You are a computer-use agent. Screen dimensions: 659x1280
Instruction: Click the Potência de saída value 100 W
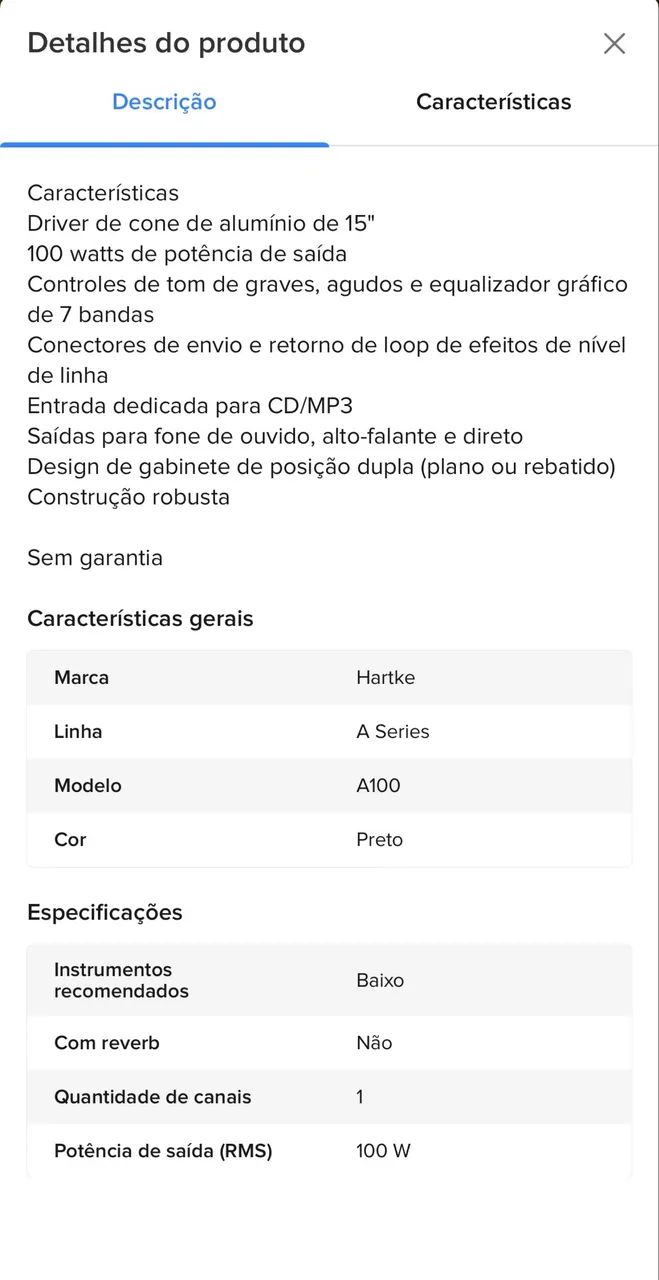(383, 1151)
